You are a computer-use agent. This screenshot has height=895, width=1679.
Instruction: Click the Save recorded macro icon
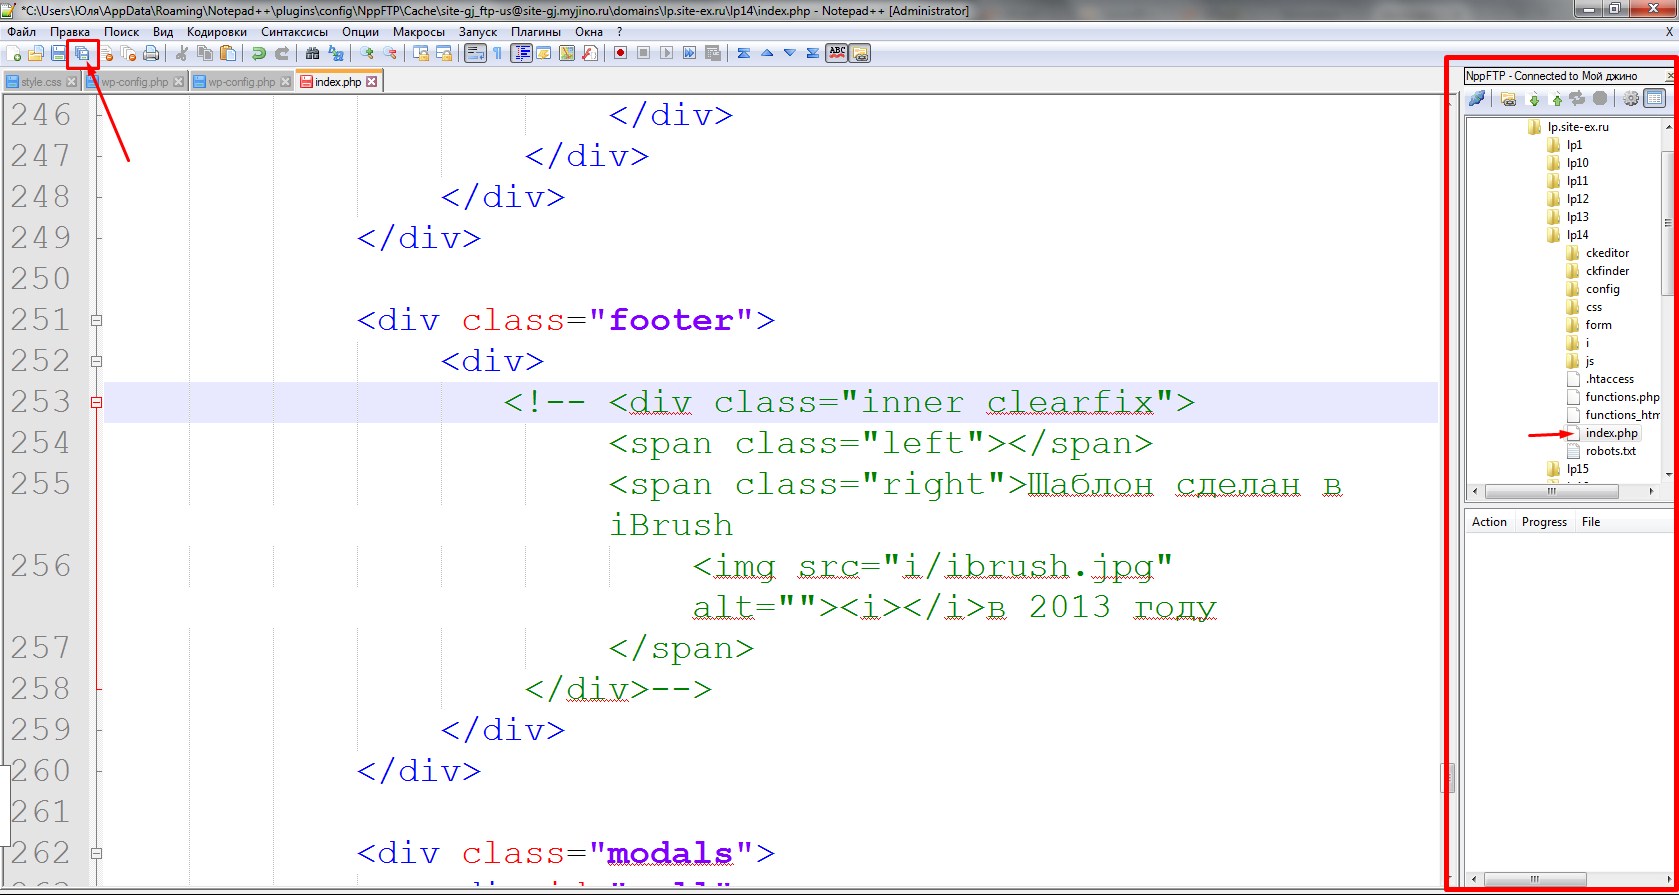(713, 53)
